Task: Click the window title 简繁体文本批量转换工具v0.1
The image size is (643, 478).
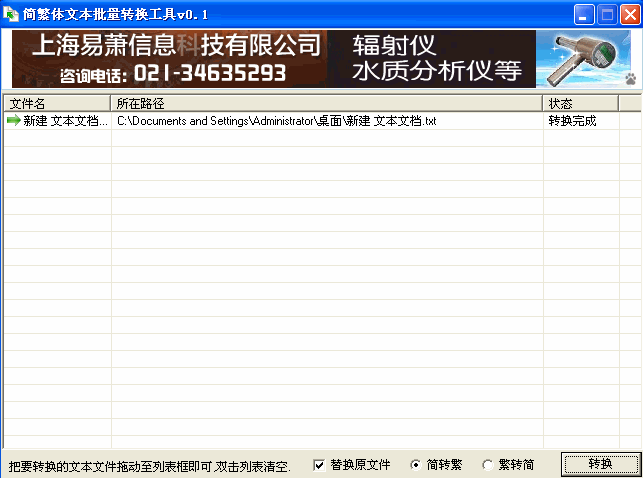Action: tap(116, 15)
